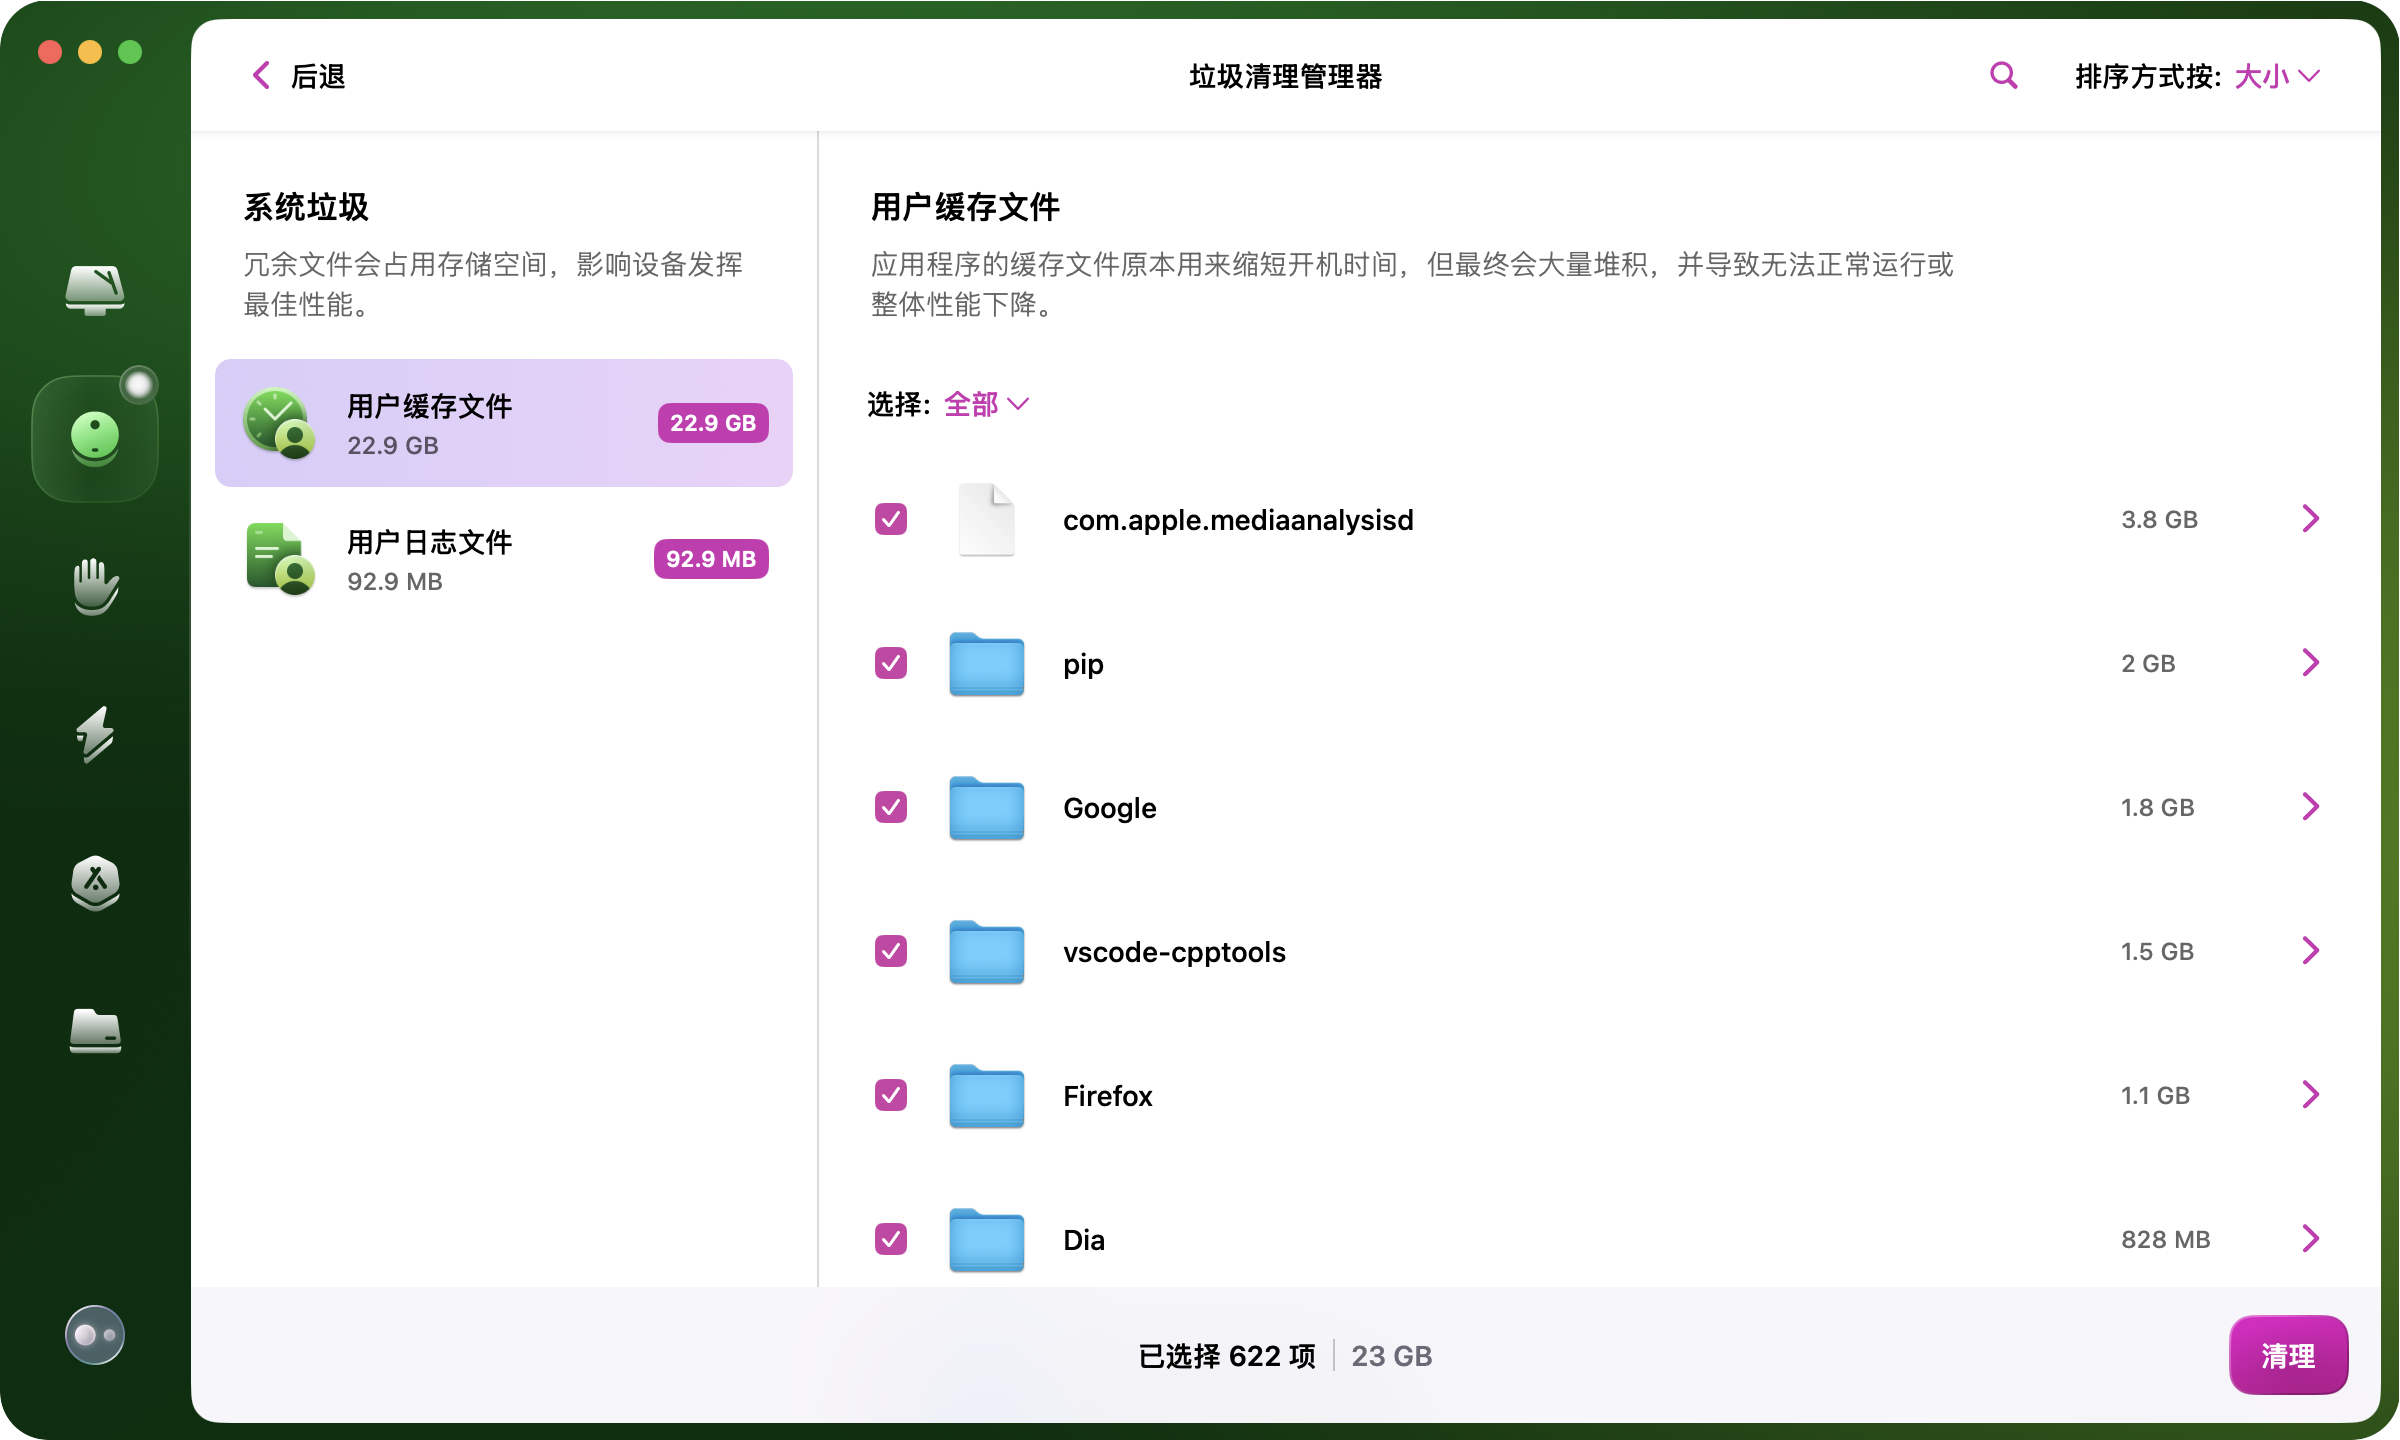
Task: Open Smart Care monitor sidebar icon
Action: point(95,290)
